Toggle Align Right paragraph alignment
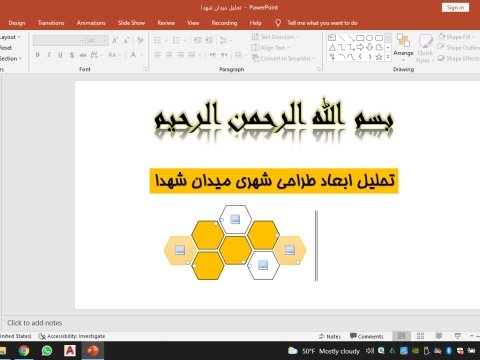 pos(180,55)
